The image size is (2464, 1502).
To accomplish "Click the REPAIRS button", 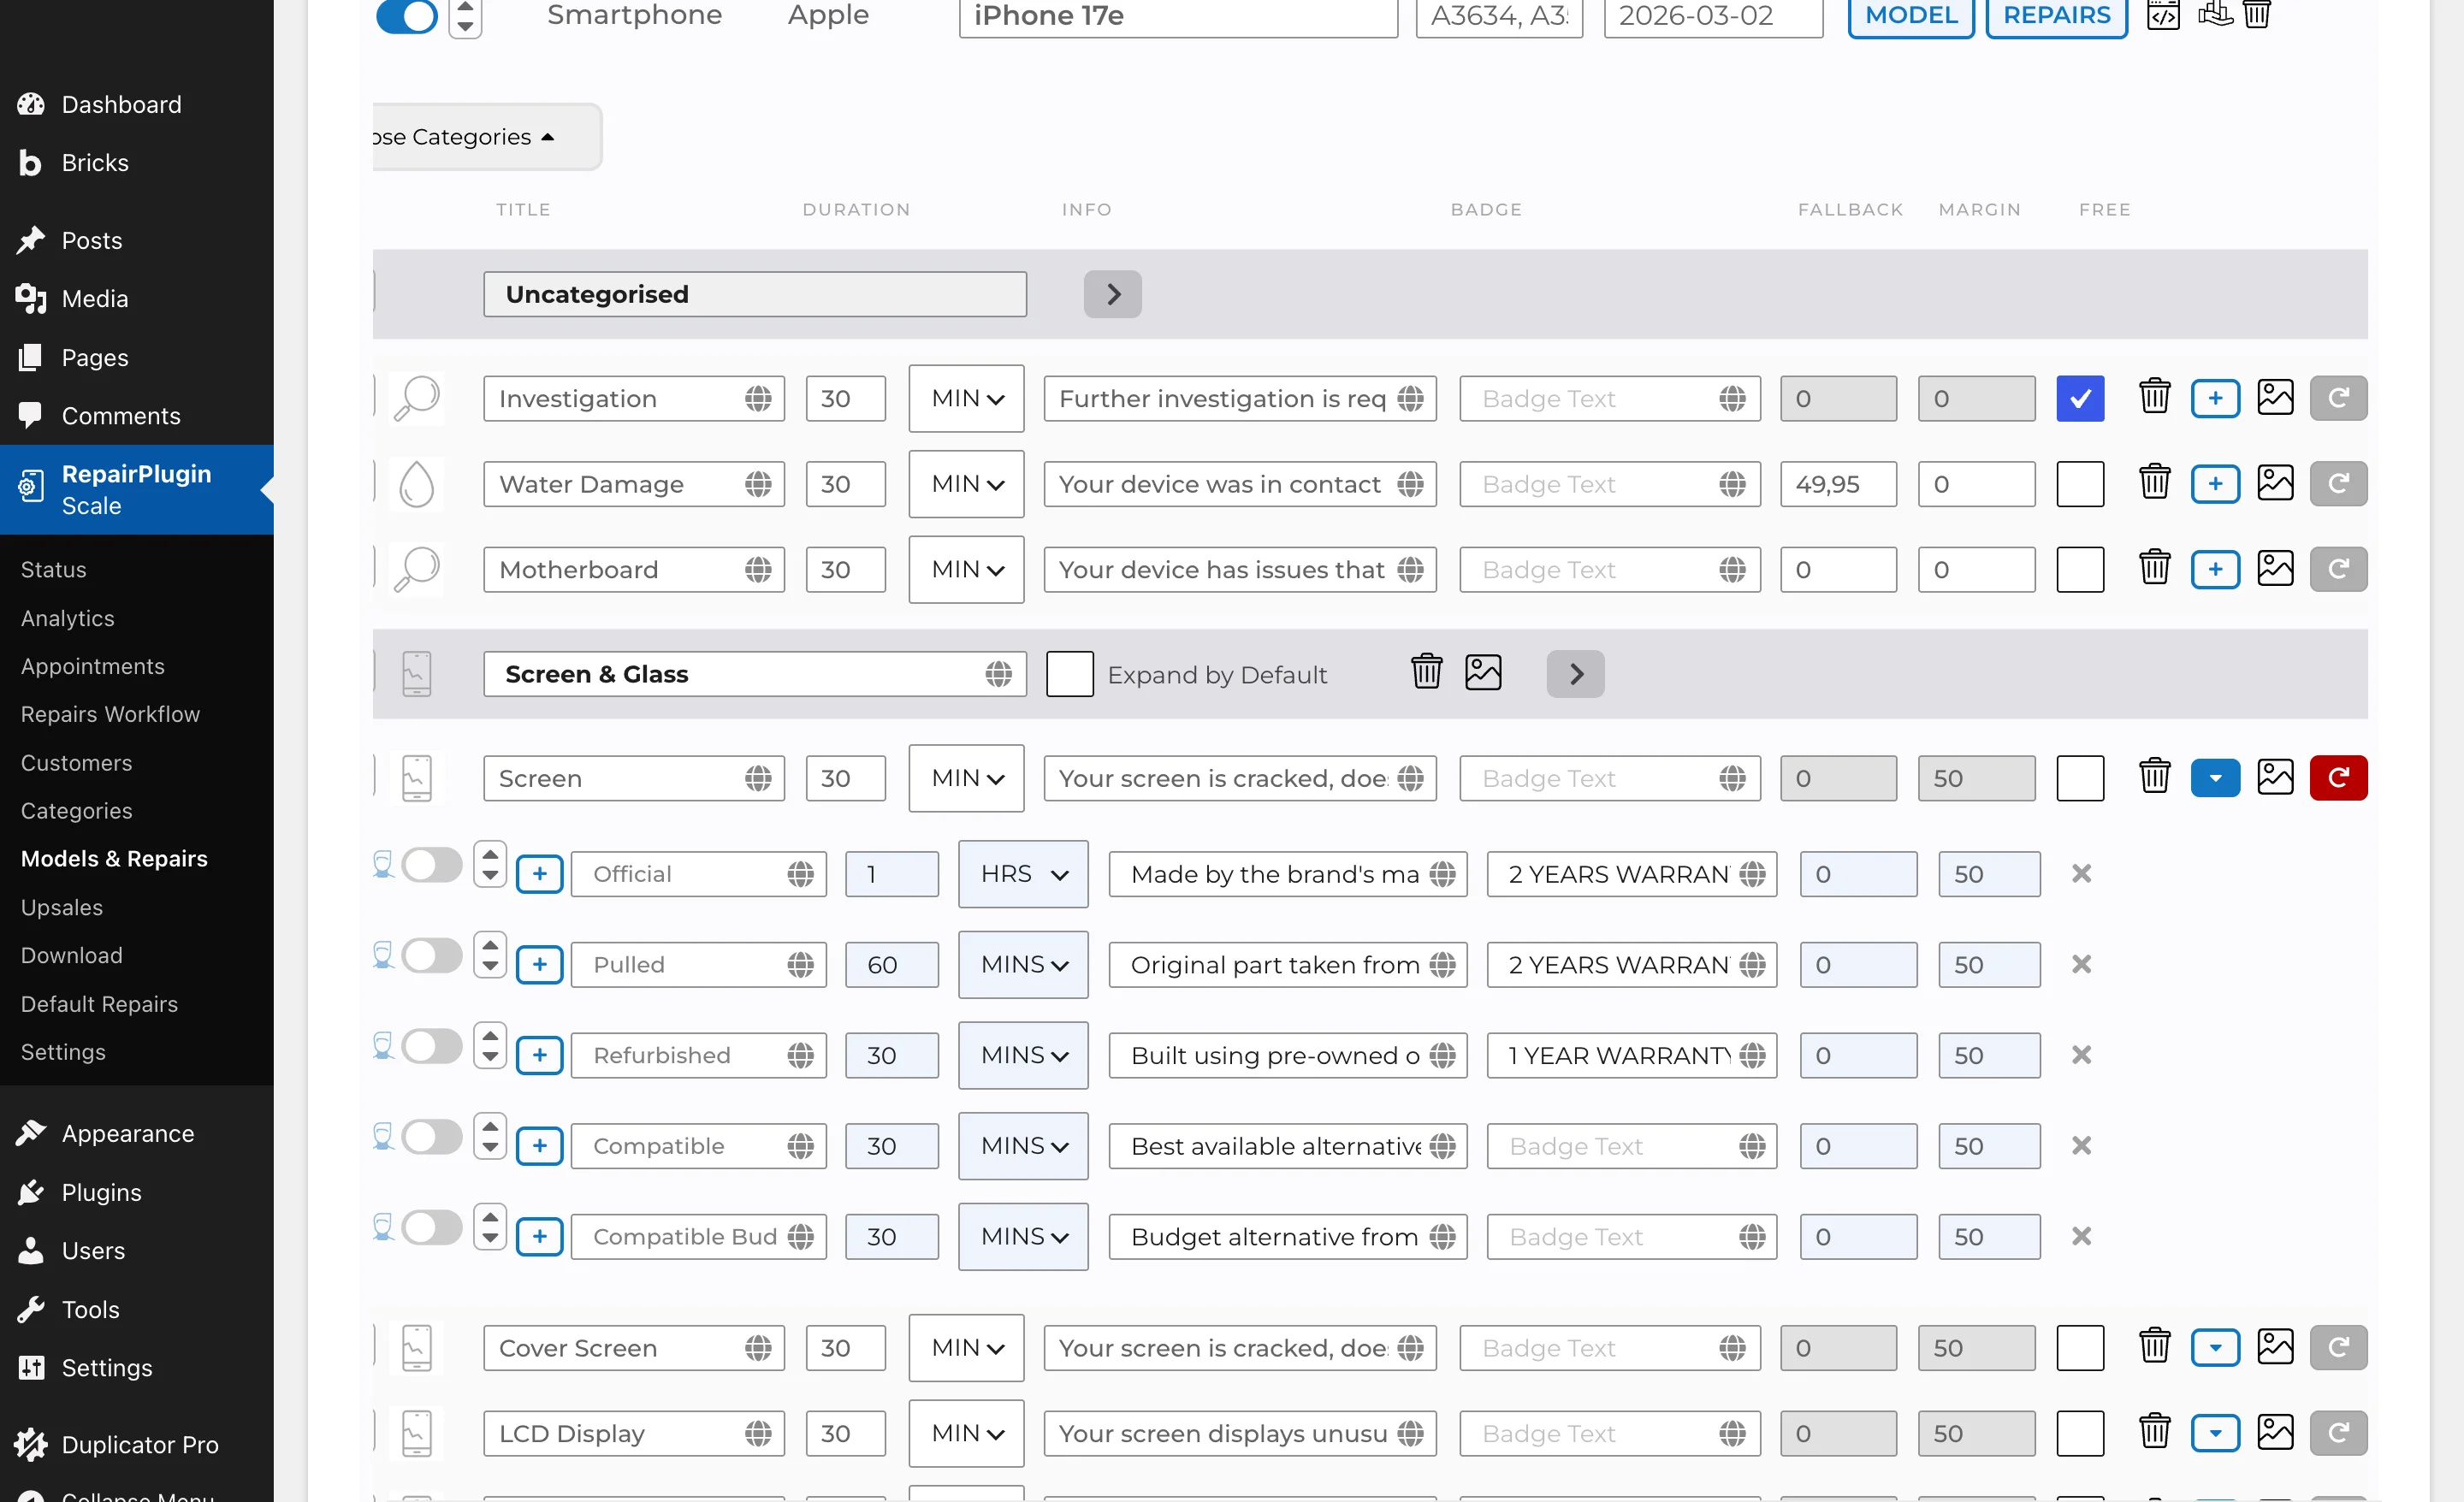I will (x=2056, y=15).
